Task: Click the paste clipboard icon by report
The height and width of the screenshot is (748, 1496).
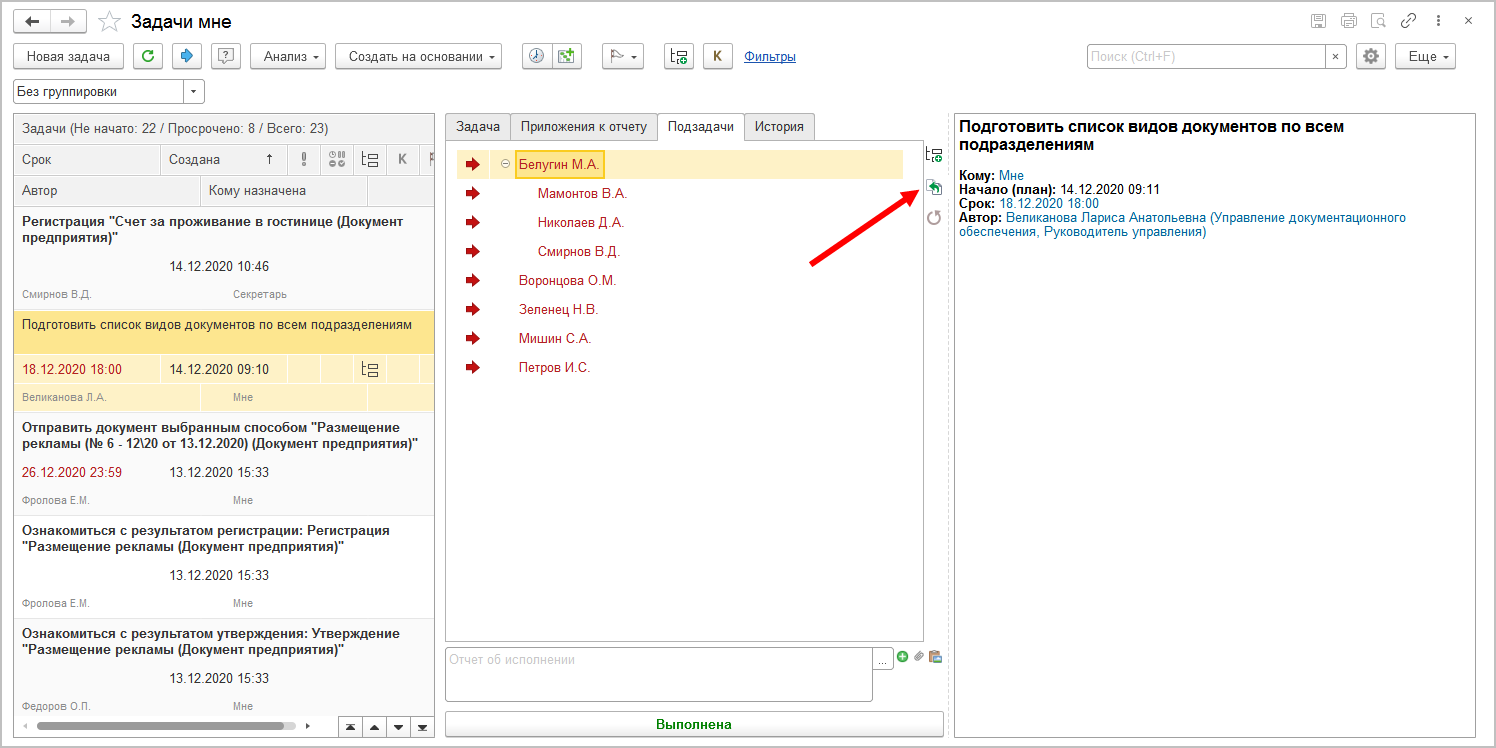Action: click(x=935, y=657)
